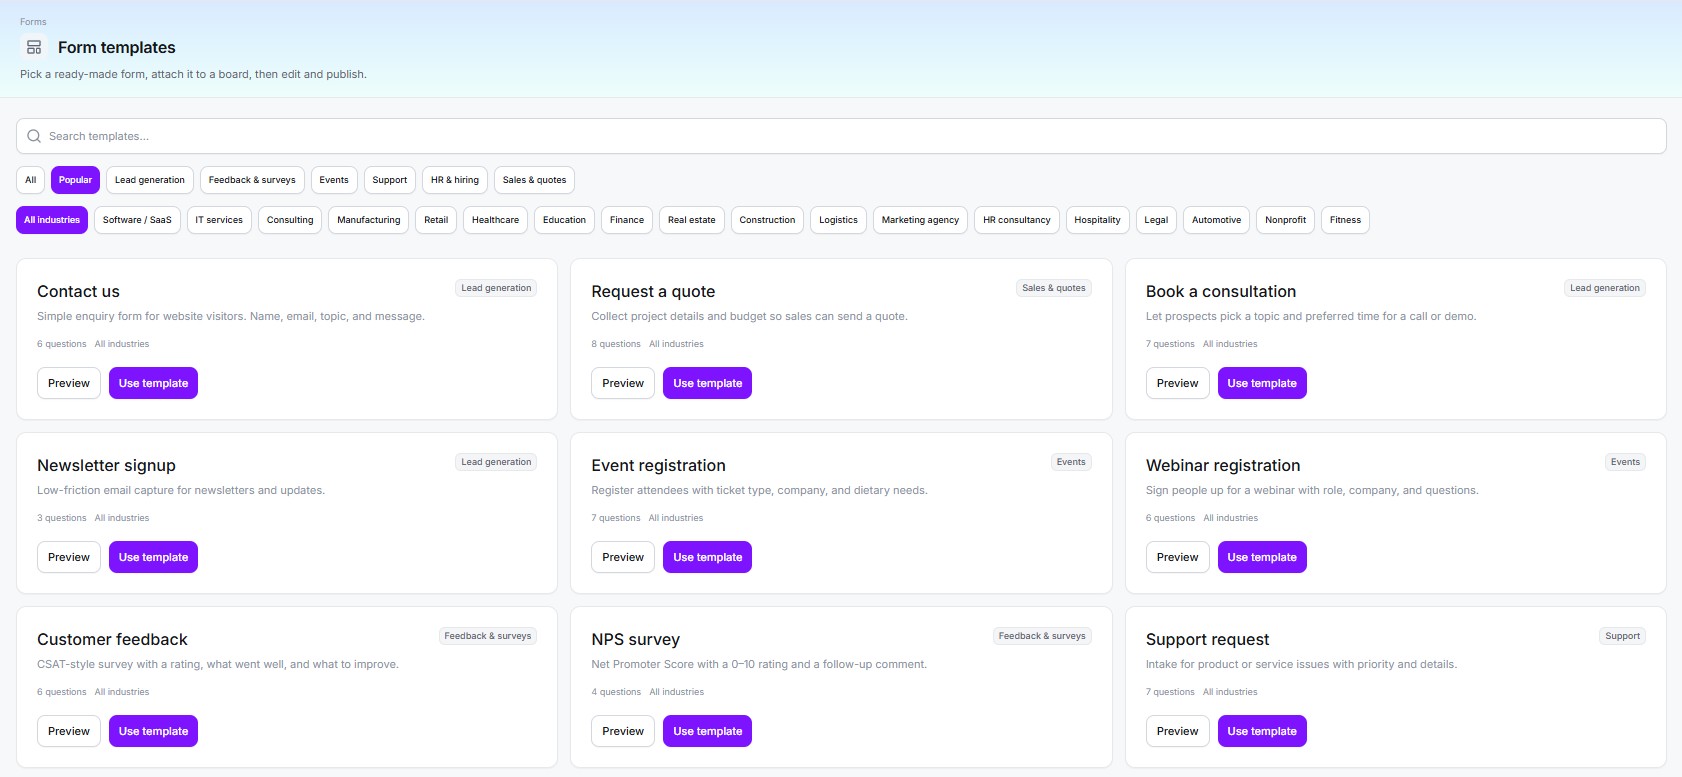Preview the Event registration template
The image size is (1682, 777).
[x=623, y=557]
